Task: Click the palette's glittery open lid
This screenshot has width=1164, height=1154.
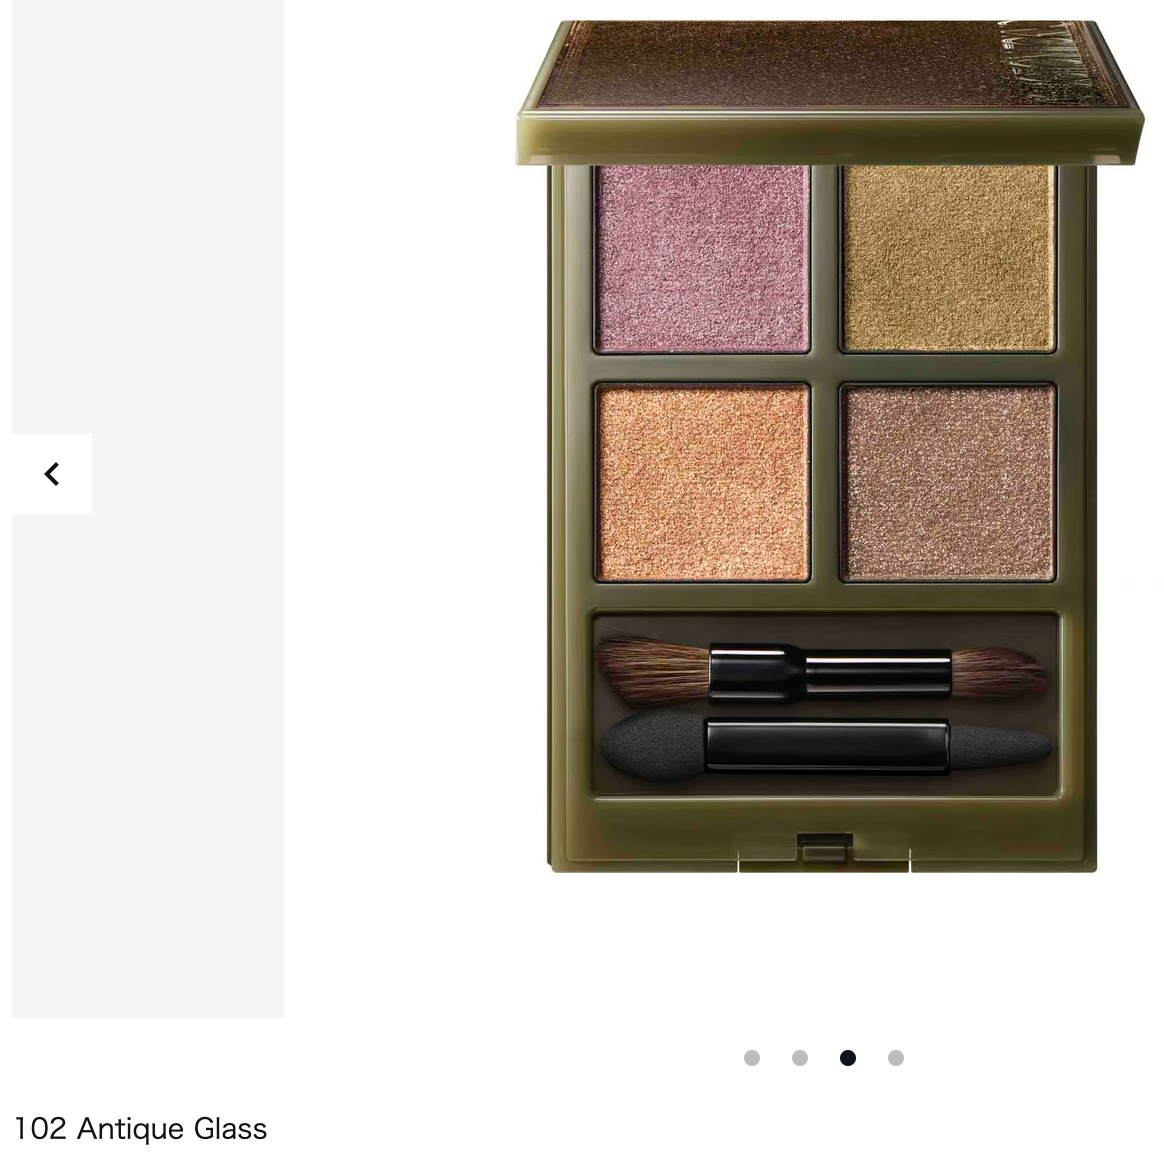Action: point(829,91)
